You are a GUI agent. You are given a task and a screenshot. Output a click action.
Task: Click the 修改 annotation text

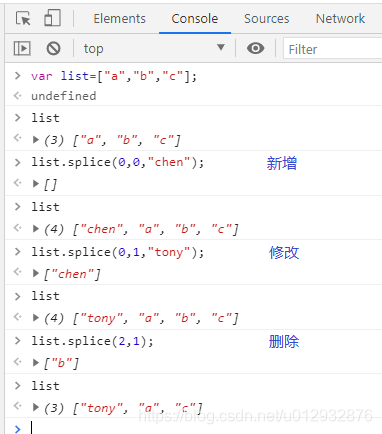(x=284, y=253)
